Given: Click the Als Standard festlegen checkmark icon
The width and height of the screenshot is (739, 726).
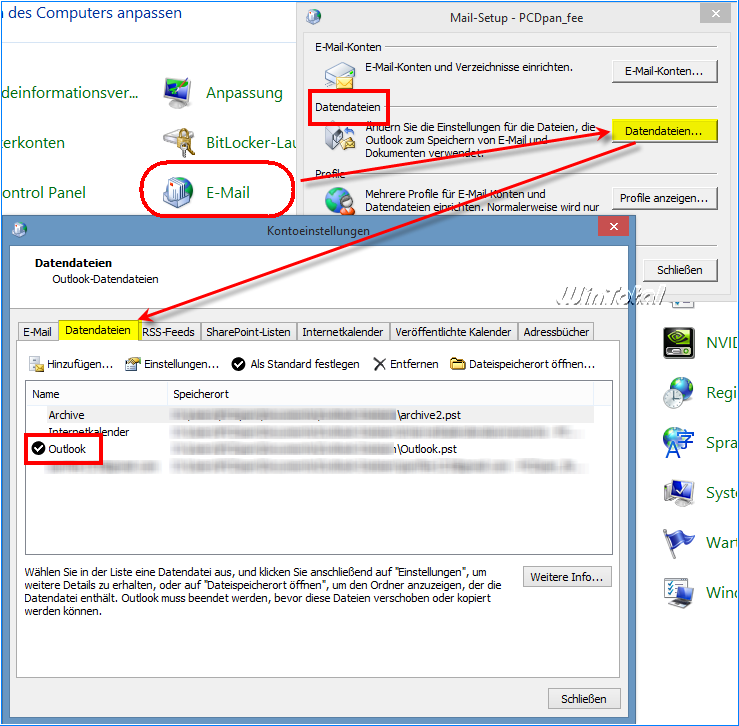Looking at the screenshot, I should tap(238, 364).
